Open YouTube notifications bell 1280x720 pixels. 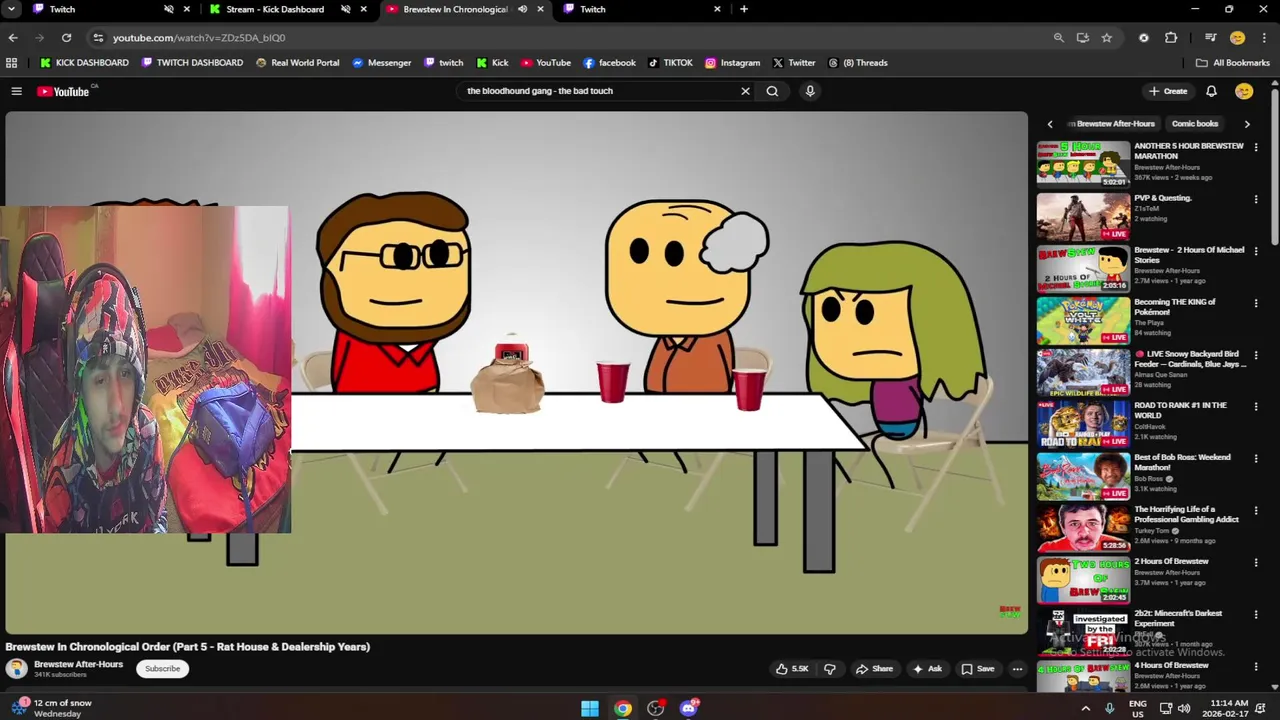(x=1211, y=91)
